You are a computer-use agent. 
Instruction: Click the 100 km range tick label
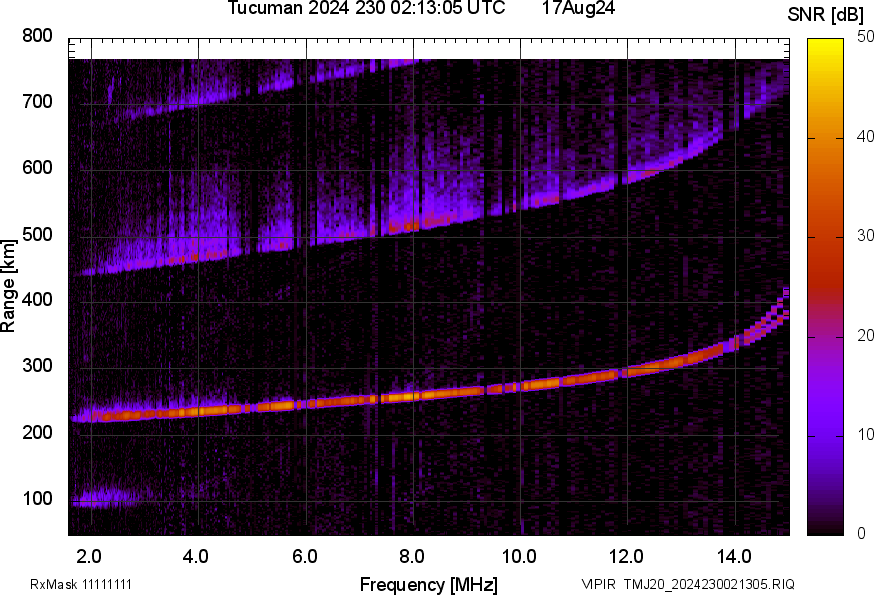[37, 499]
